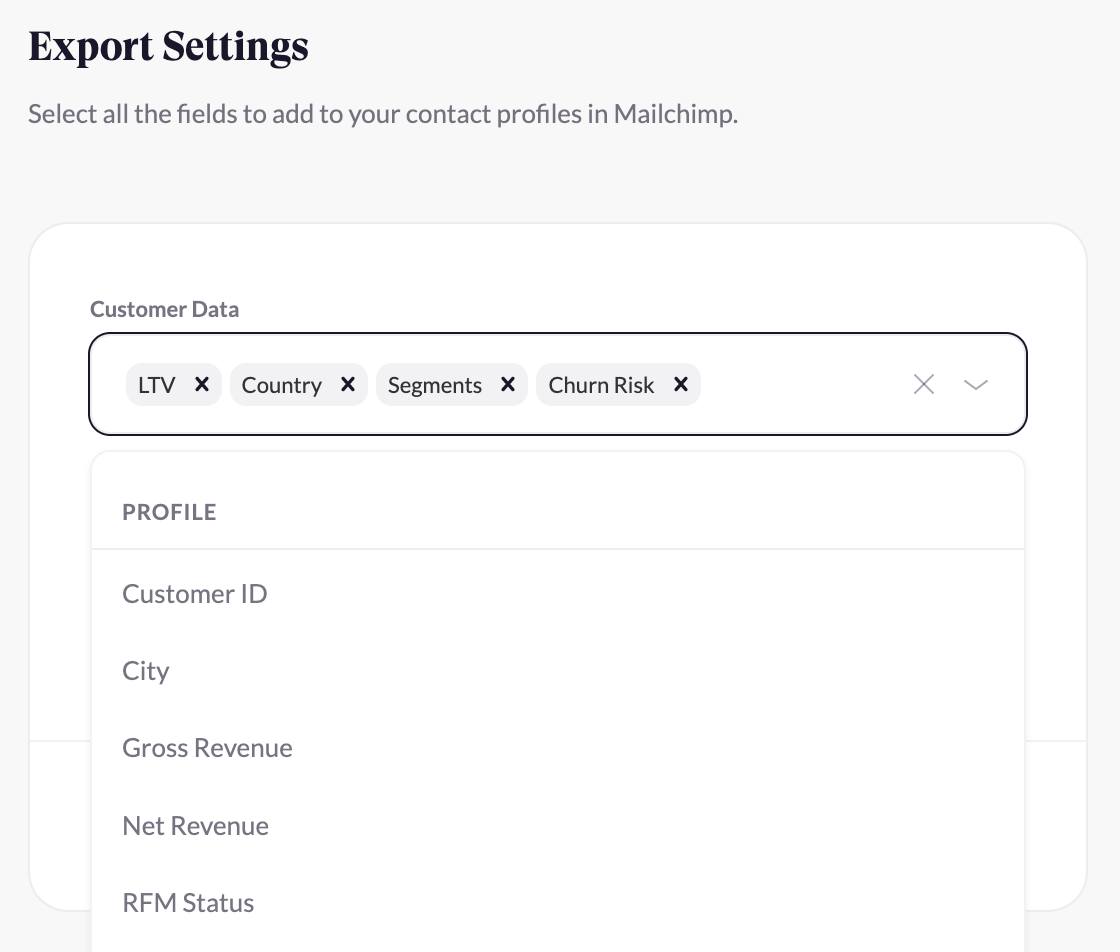
Task: Choose Gross Revenue field
Action: (x=558, y=748)
